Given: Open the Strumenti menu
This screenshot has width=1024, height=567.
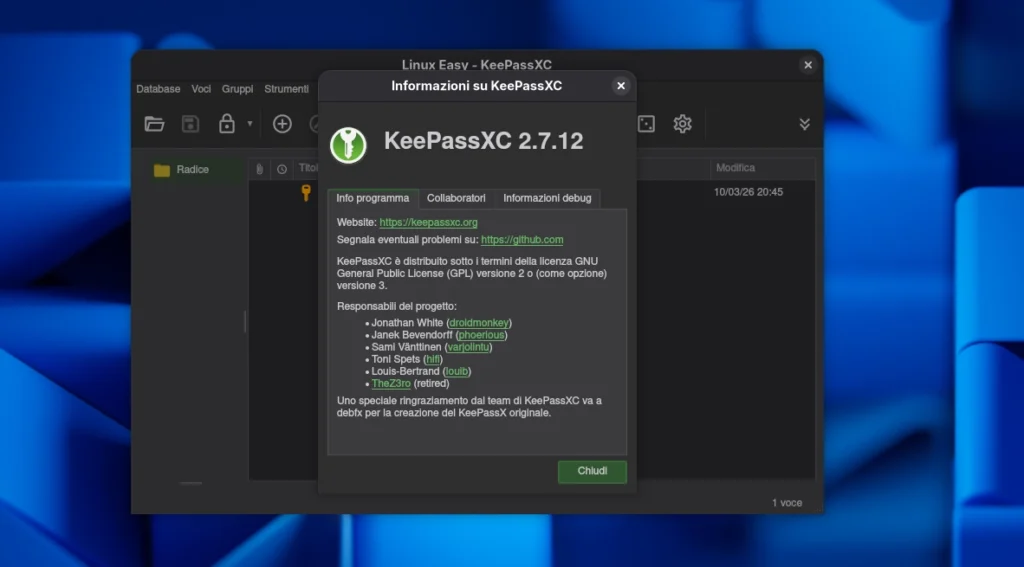Looking at the screenshot, I should (x=286, y=89).
